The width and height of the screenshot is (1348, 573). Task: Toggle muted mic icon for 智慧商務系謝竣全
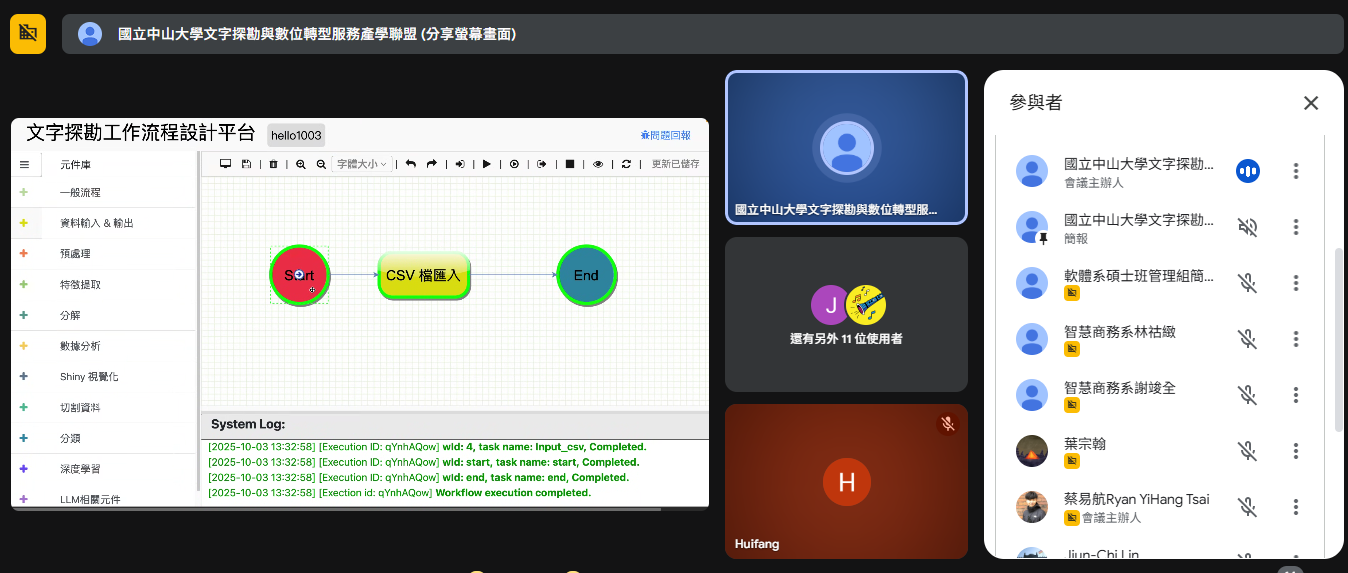click(1247, 395)
